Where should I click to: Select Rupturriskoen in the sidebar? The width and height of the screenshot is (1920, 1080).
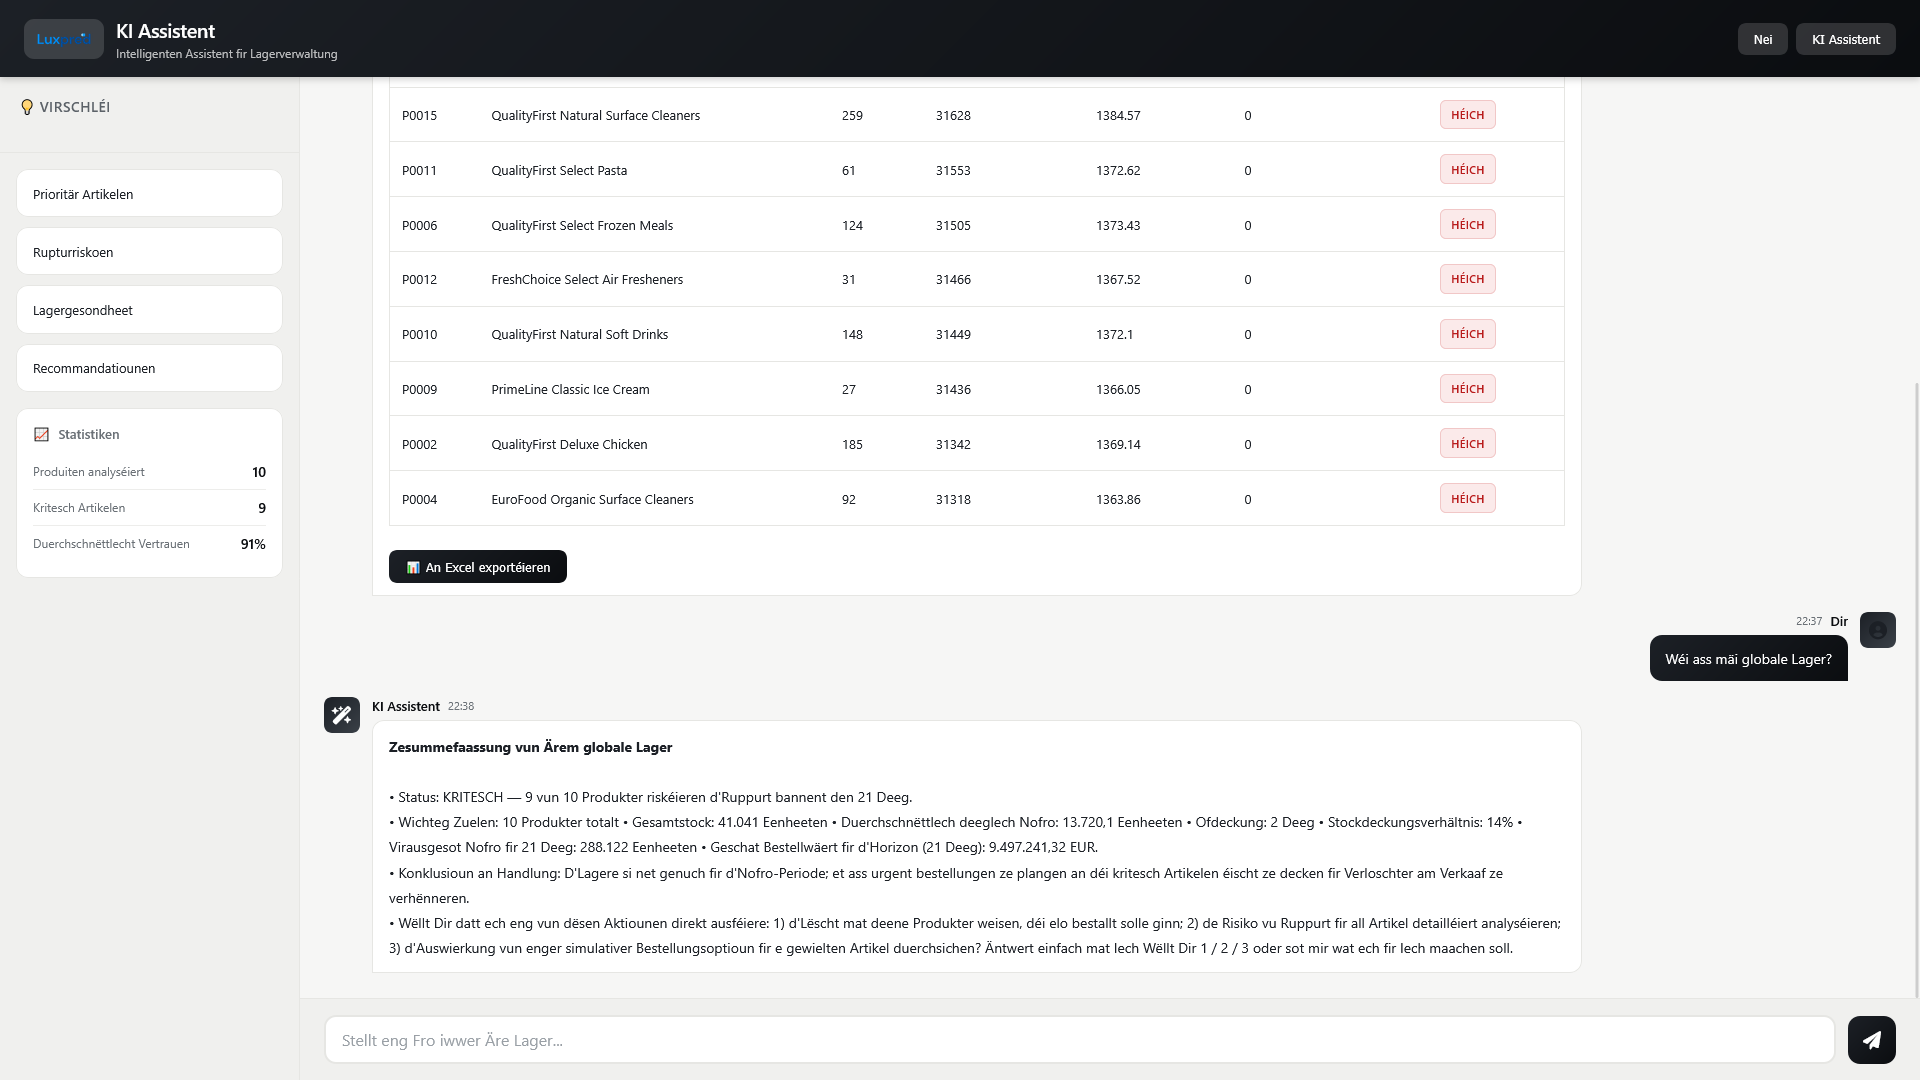click(149, 252)
